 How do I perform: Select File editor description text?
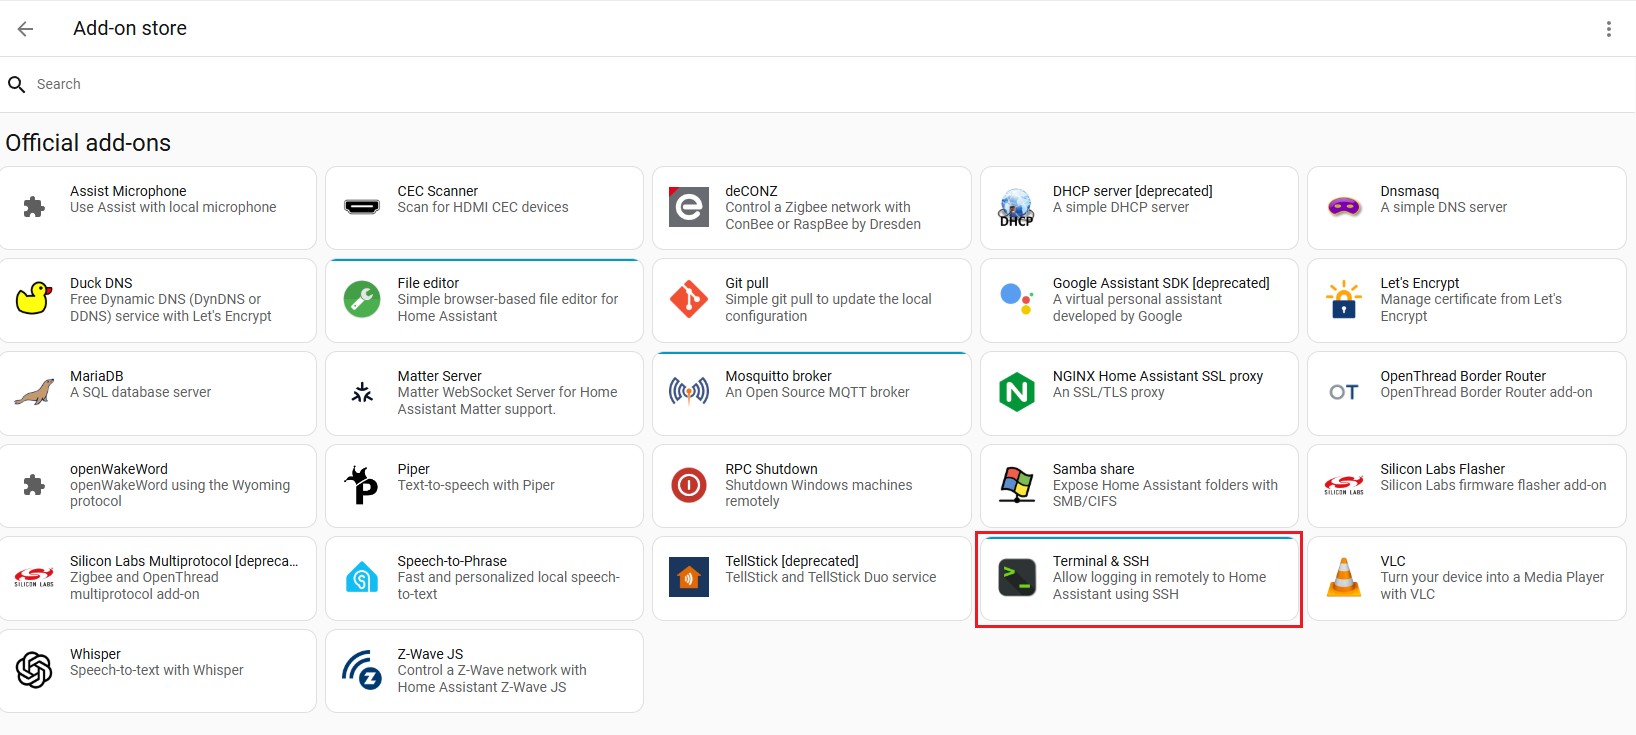coord(507,308)
